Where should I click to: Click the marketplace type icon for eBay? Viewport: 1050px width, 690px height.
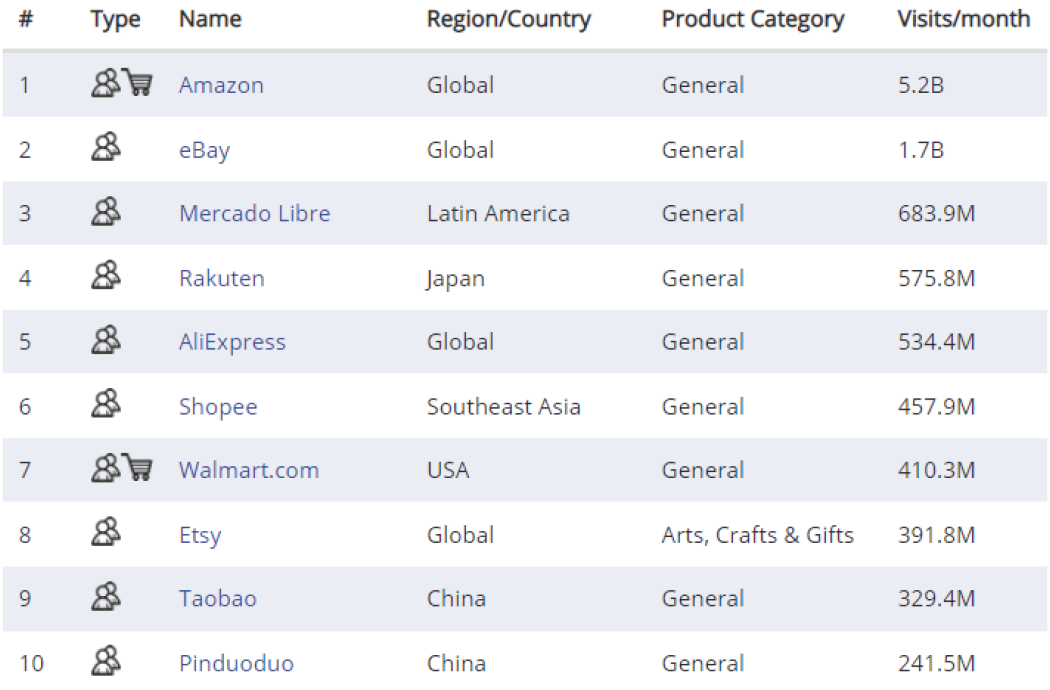(106, 149)
